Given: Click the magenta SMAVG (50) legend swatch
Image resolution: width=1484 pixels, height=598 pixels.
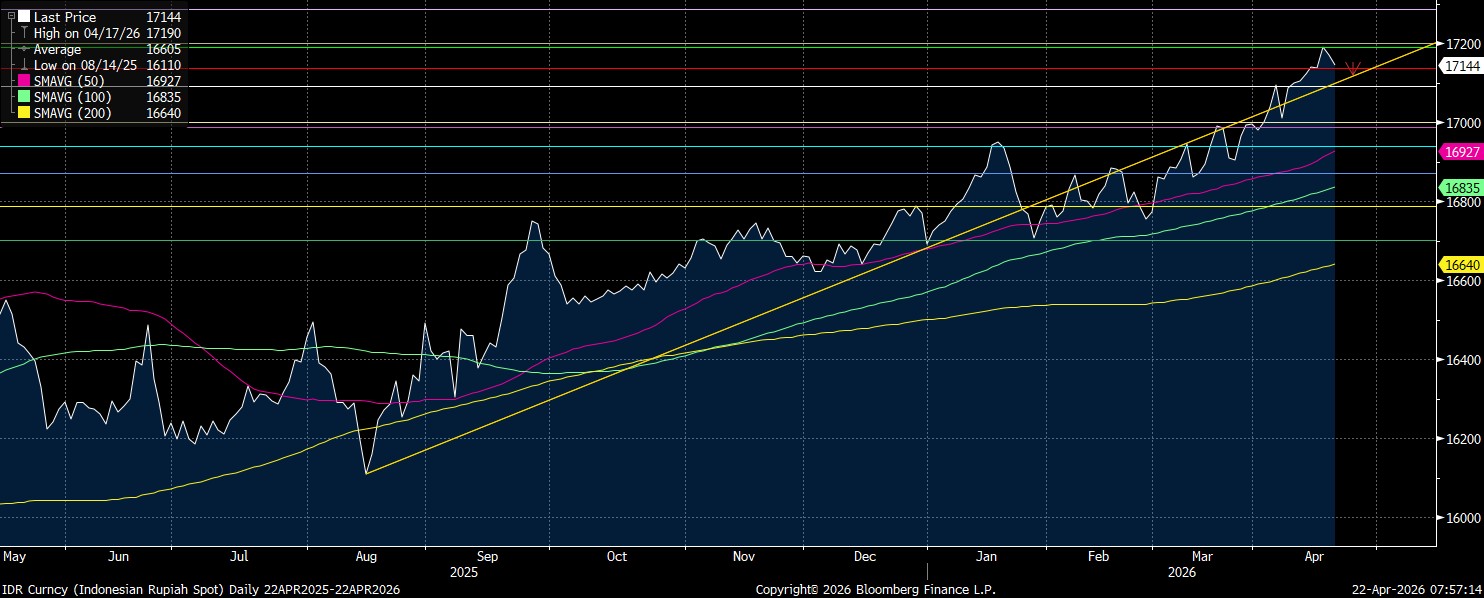Looking at the screenshot, I should tap(24, 82).
